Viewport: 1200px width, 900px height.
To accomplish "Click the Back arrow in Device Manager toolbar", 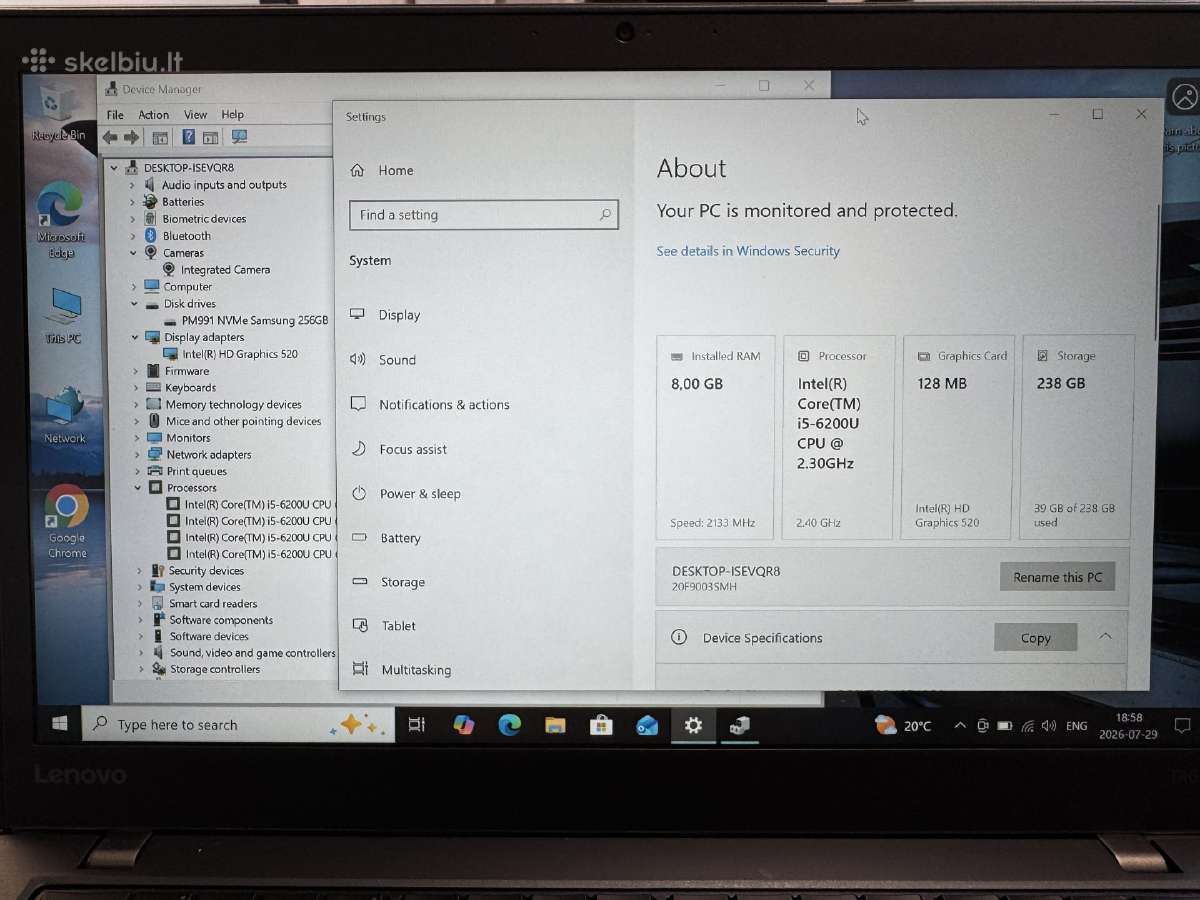I will coord(110,137).
